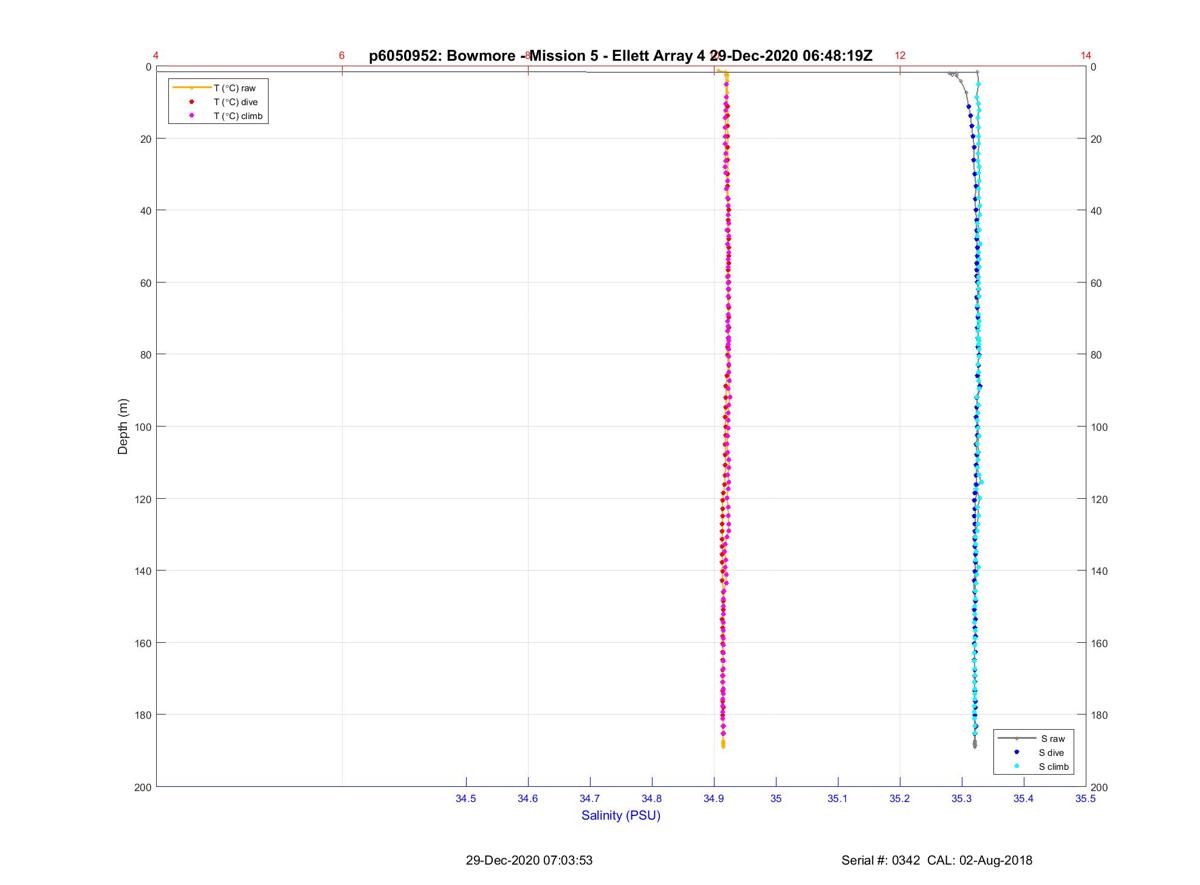Screen dimensions: 1200x885
Task: Click the temperature legend box
Action: coord(220,102)
